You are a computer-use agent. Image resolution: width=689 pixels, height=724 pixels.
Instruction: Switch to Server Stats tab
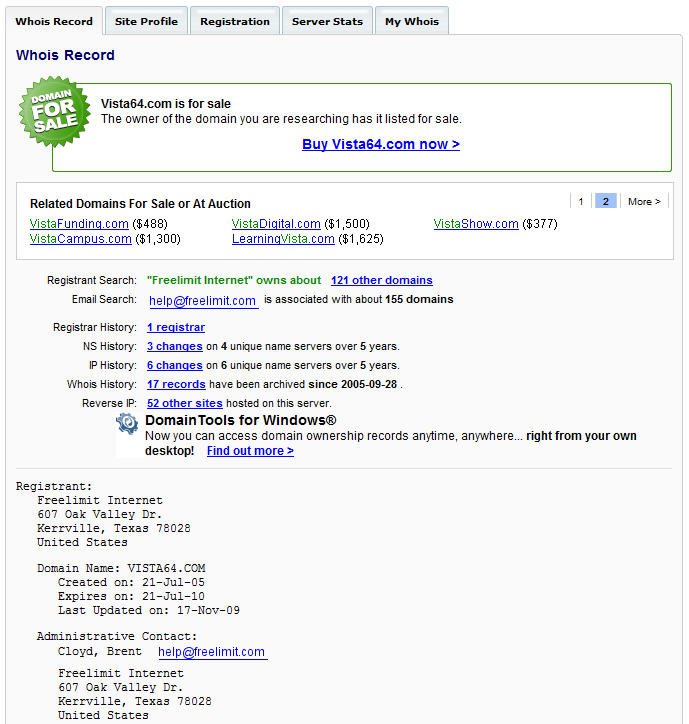(327, 22)
